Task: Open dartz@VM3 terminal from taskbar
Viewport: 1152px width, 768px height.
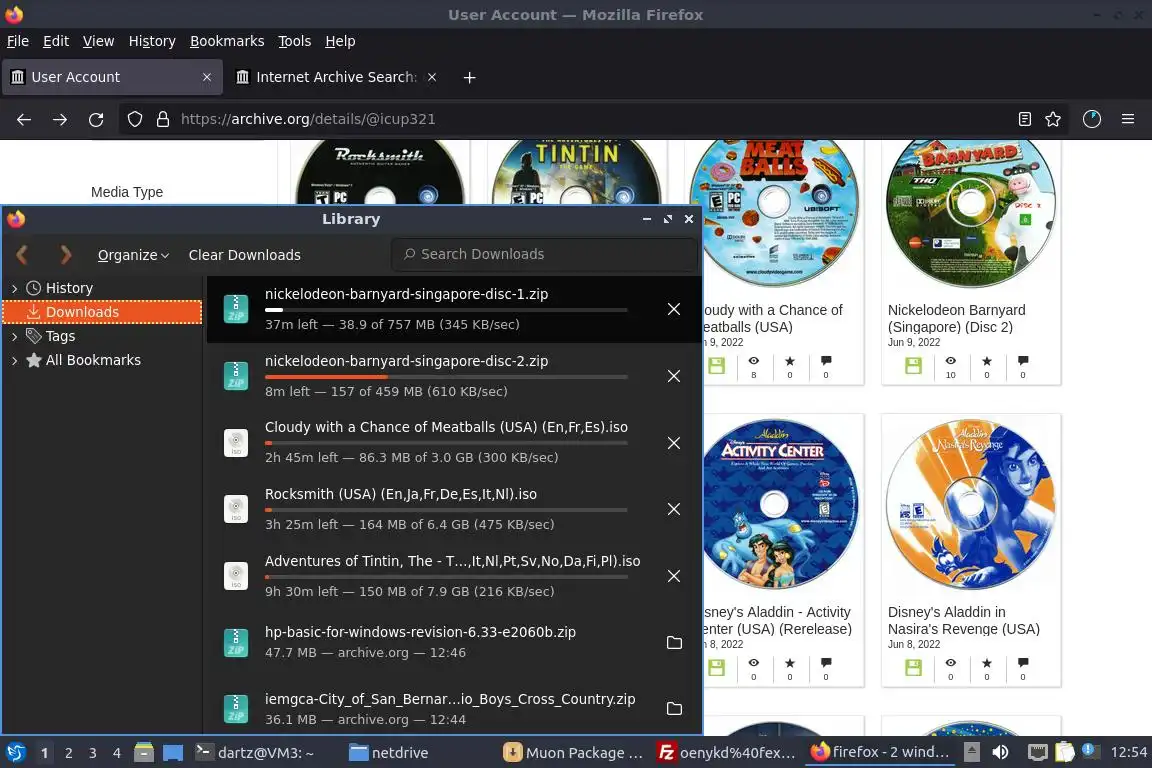Action: 256,753
